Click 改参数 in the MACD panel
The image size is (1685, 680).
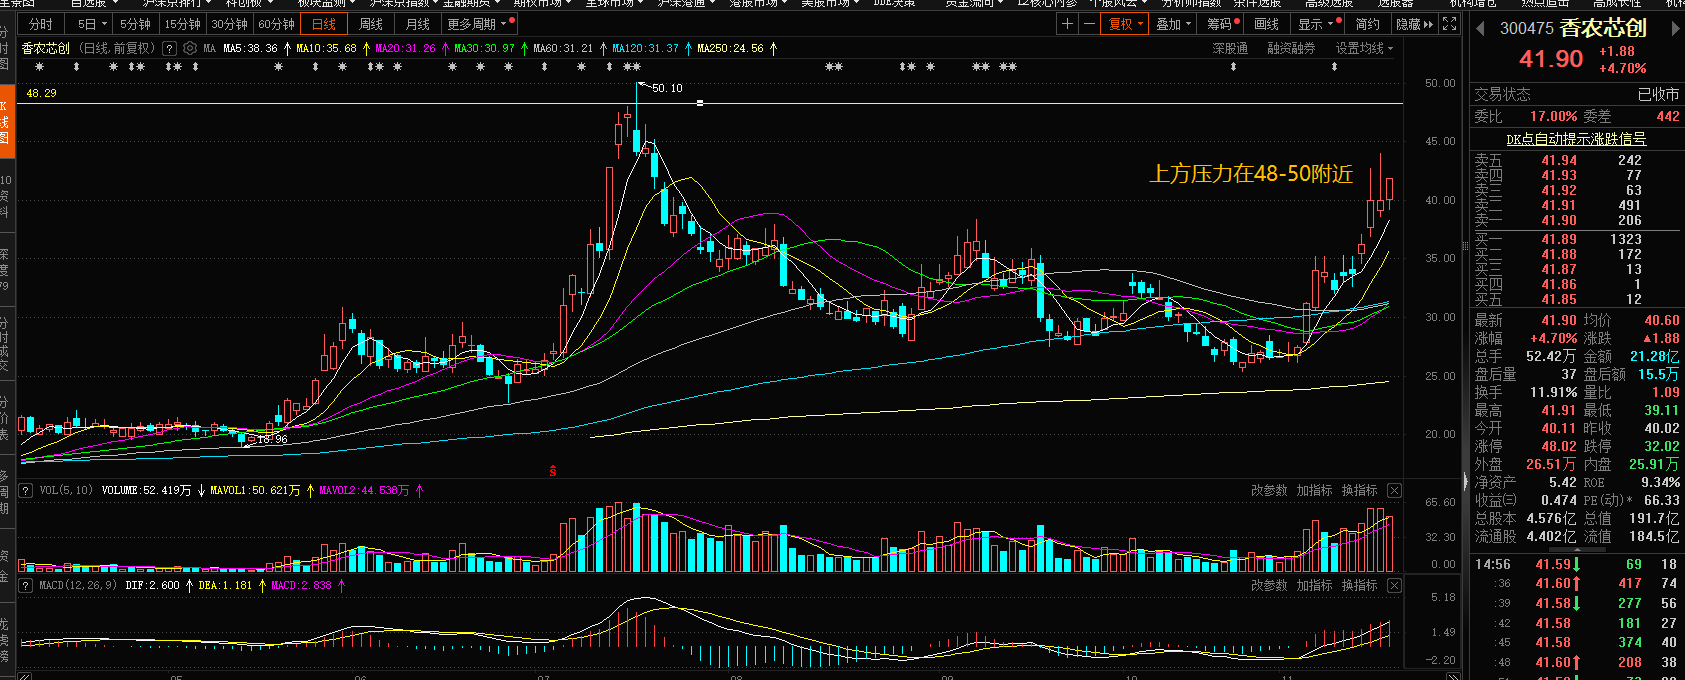[x=1269, y=585]
